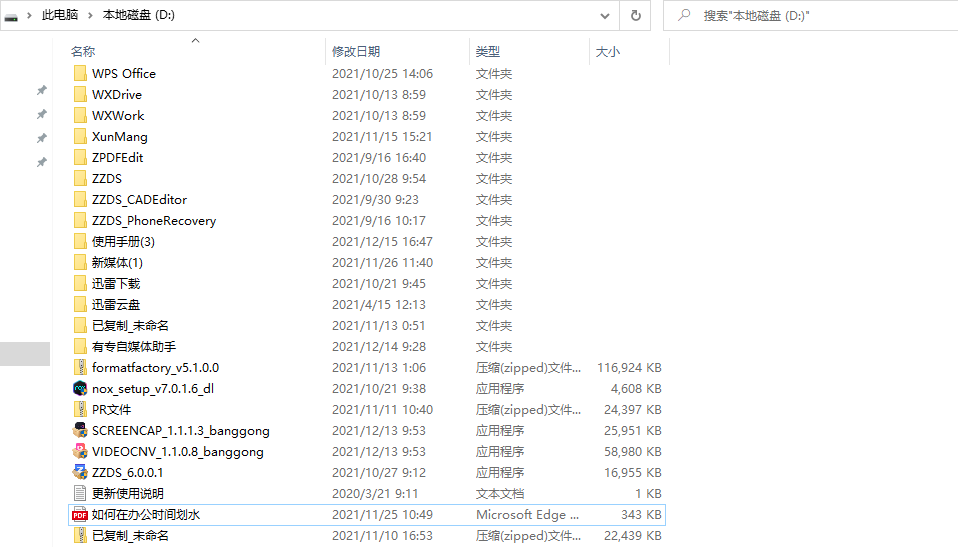Click the WPS Office folder icon
Viewport: 958px width, 548px height.
[80, 73]
